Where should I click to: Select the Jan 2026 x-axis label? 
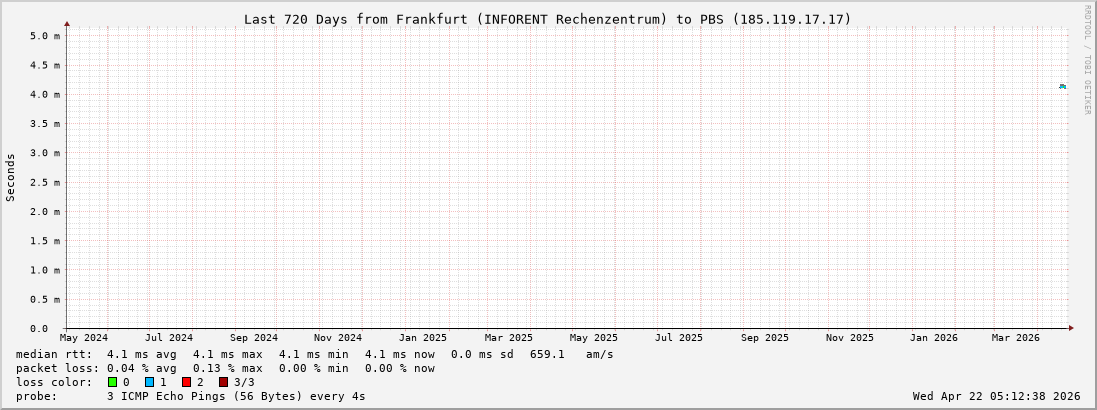pos(933,338)
